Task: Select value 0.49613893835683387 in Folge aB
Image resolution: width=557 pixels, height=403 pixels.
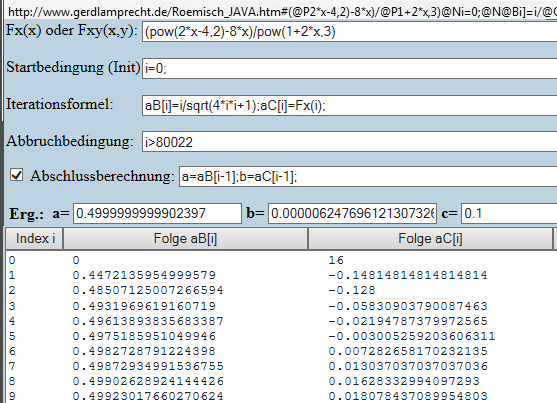Action: click(x=148, y=321)
